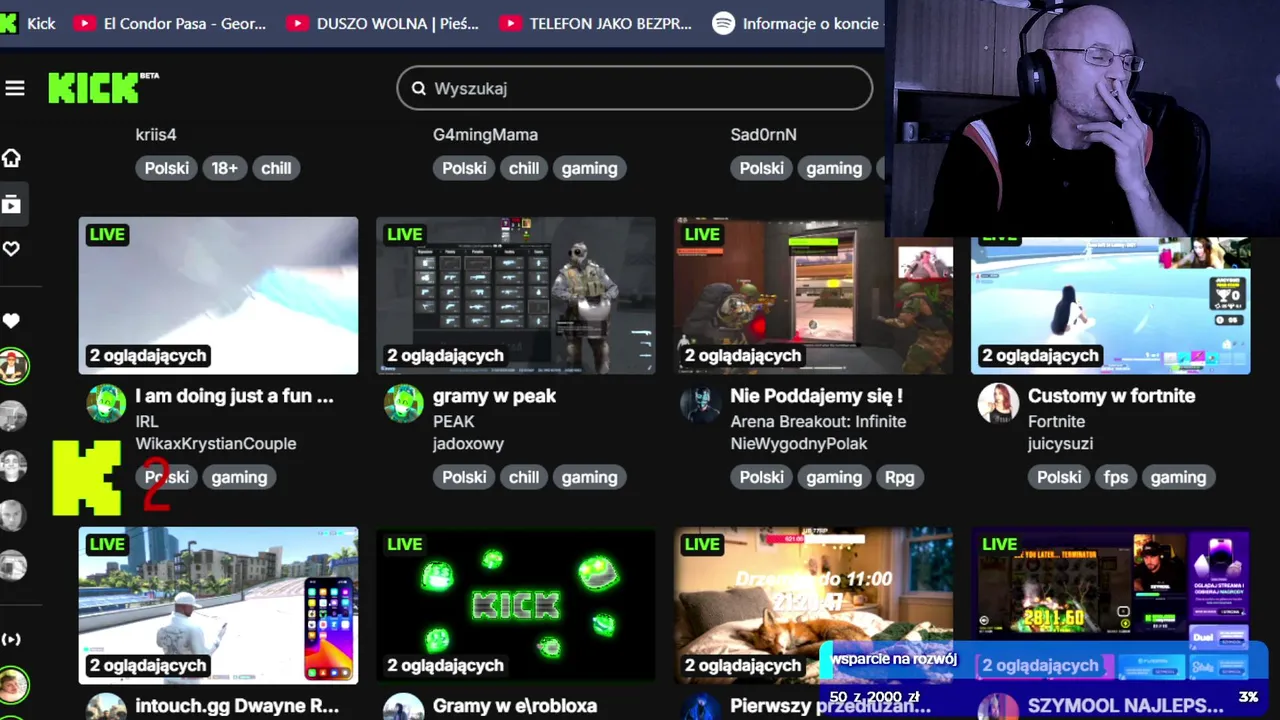Open the PEAK category link
This screenshot has width=1280, height=720.
coord(453,421)
